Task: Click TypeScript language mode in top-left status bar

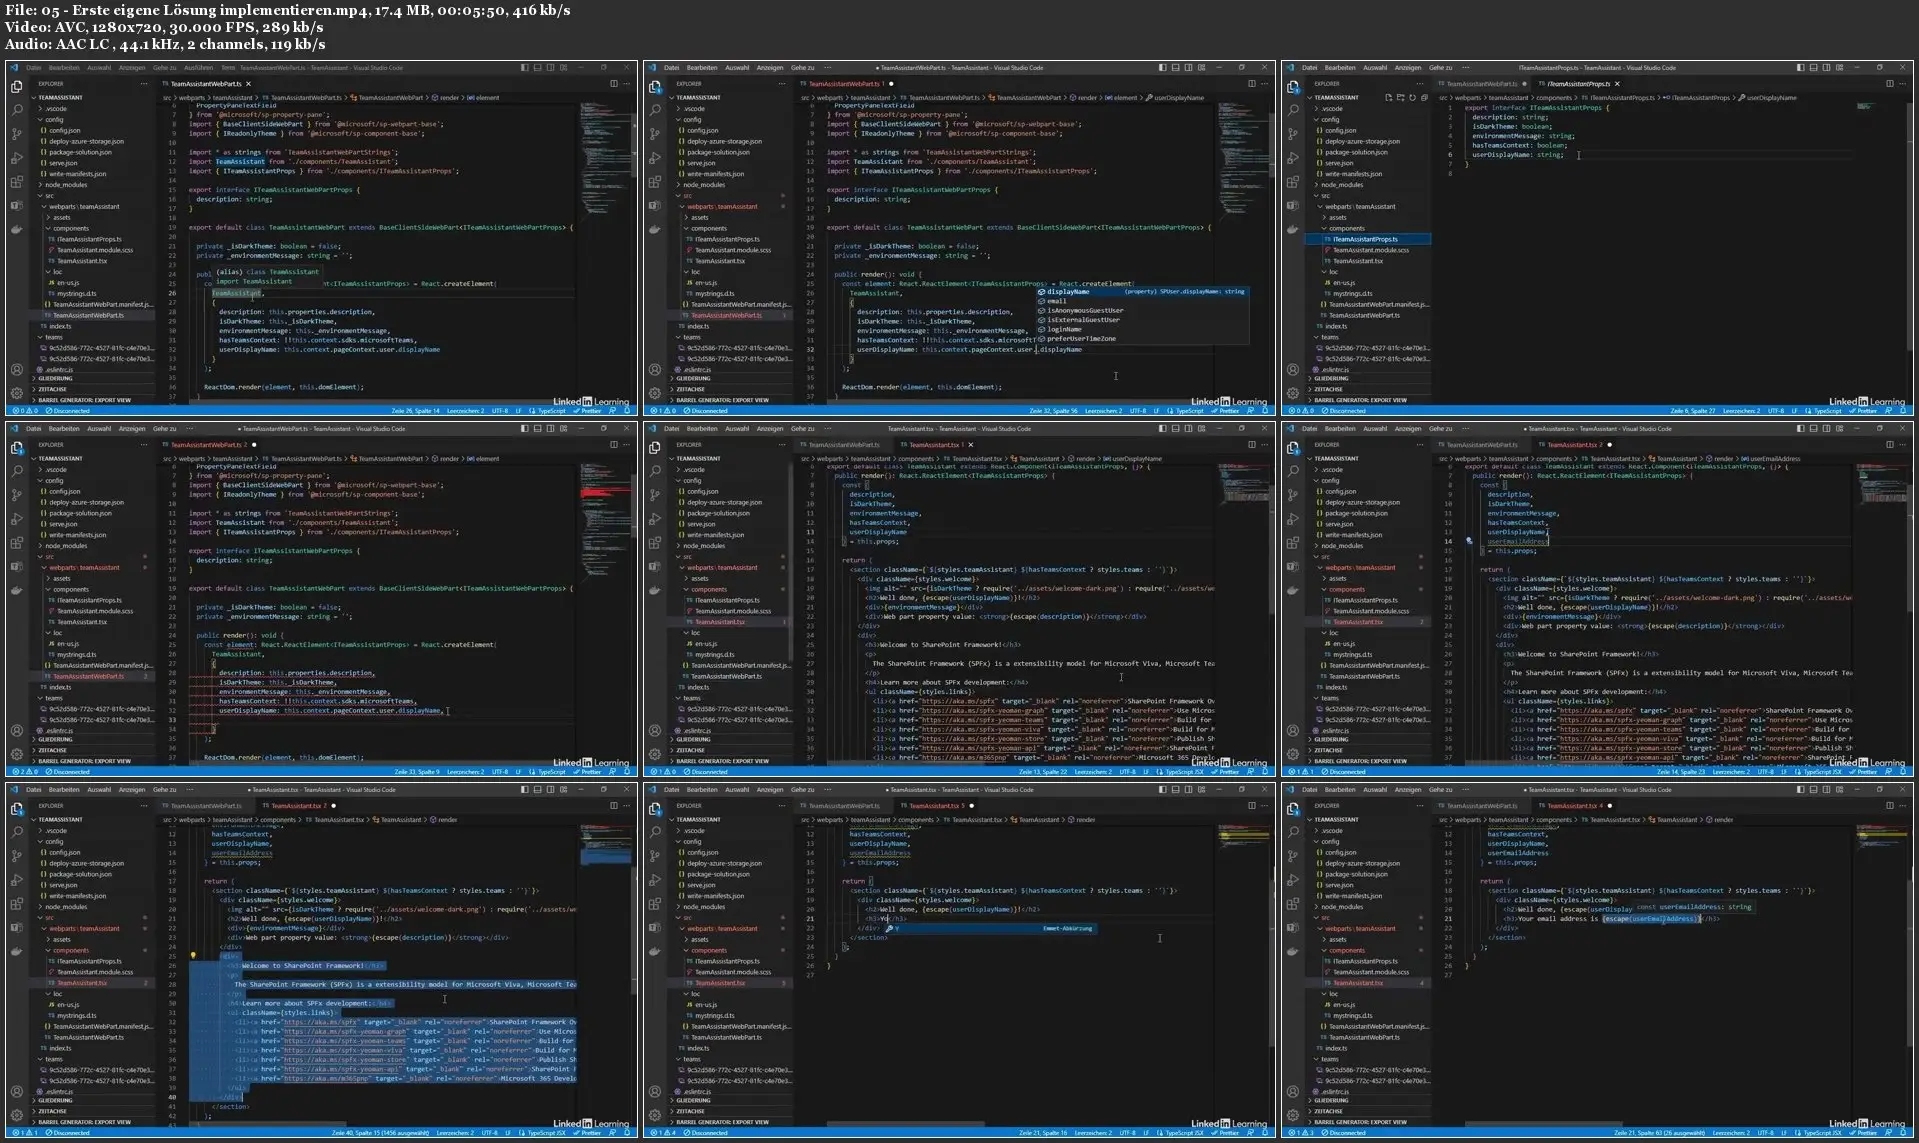Action: [551, 411]
